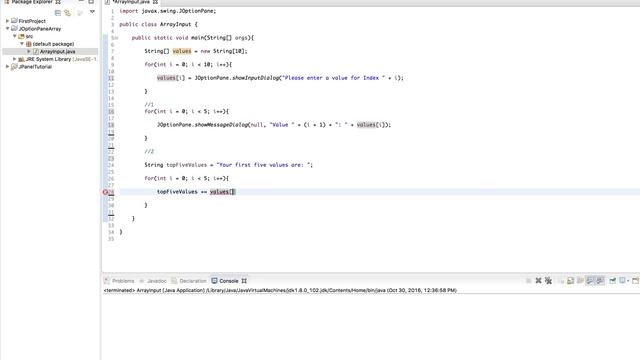Remove launch with single X icon
Viewport: 640px width, 360px height.
(x=538, y=280)
